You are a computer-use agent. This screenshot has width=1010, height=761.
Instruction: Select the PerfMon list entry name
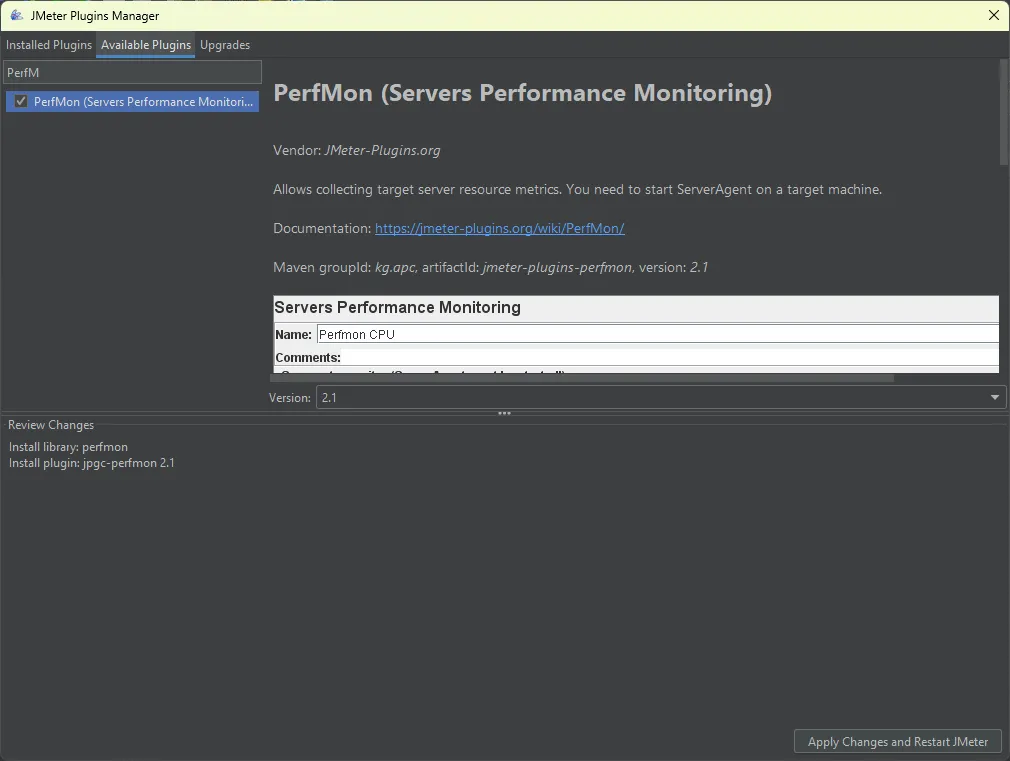click(145, 102)
